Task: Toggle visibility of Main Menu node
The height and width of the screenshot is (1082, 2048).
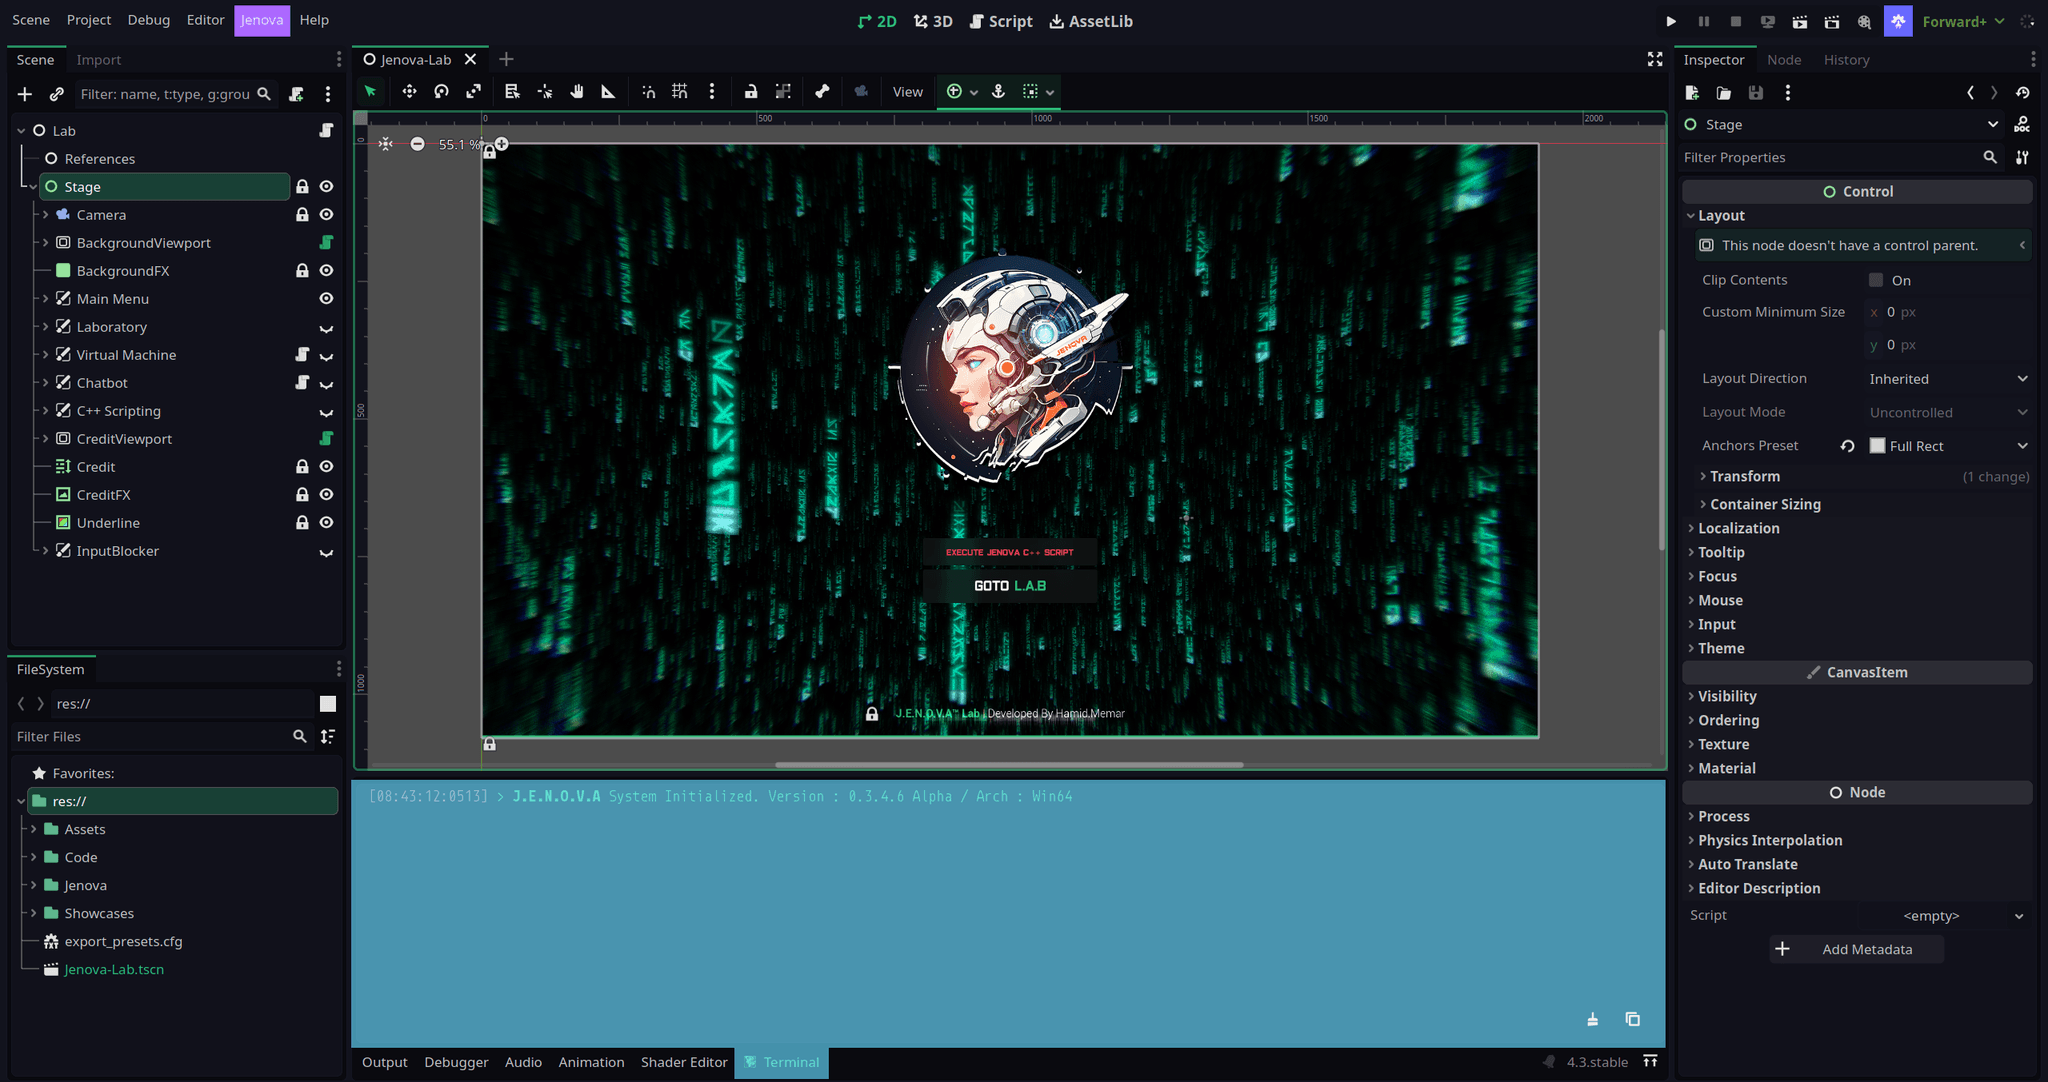Action: [326, 299]
